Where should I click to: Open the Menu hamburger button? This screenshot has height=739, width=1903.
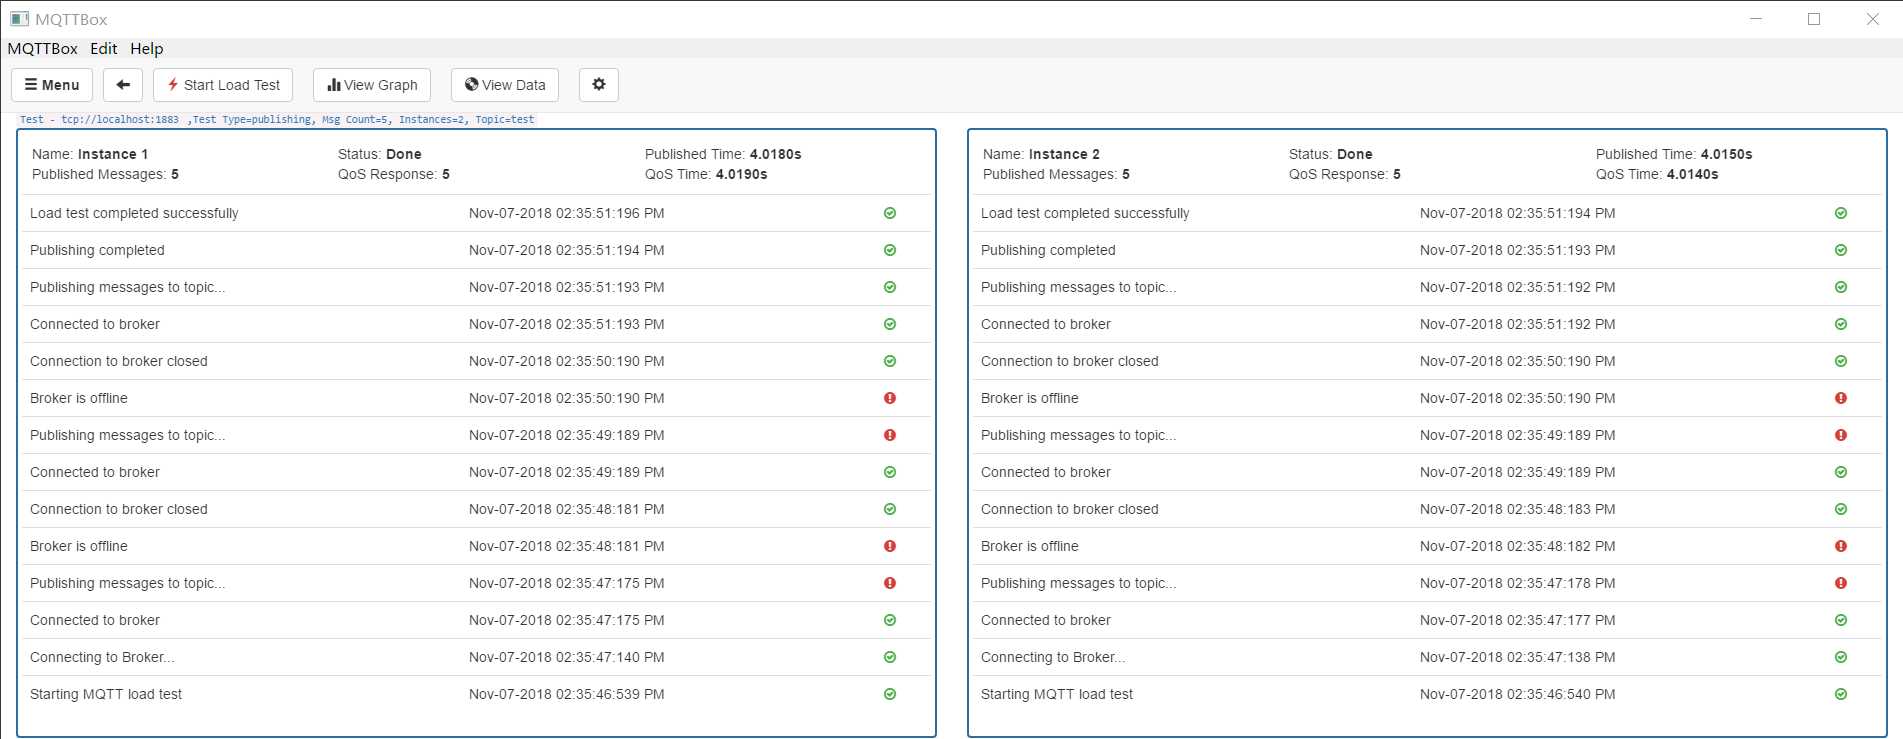[52, 85]
